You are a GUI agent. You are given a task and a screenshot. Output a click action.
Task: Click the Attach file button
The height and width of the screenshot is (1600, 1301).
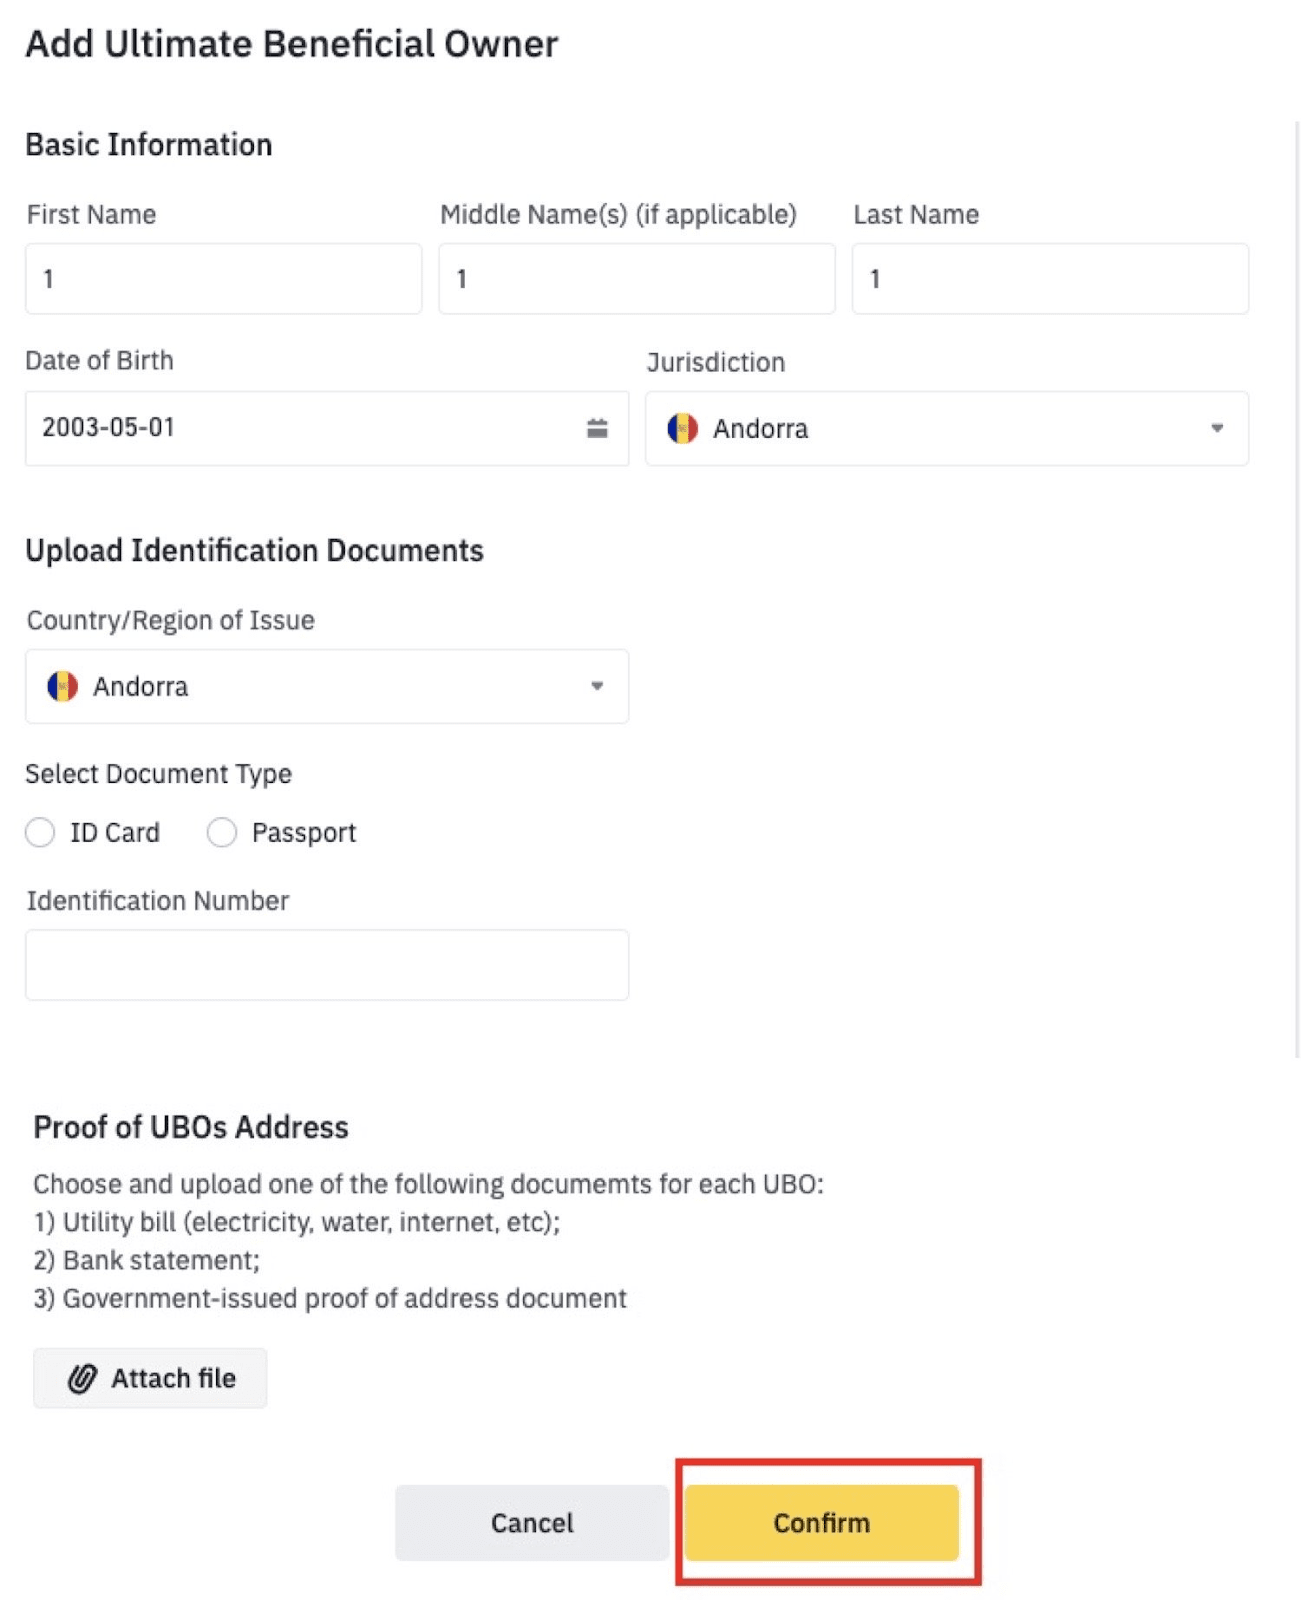coord(150,1378)
